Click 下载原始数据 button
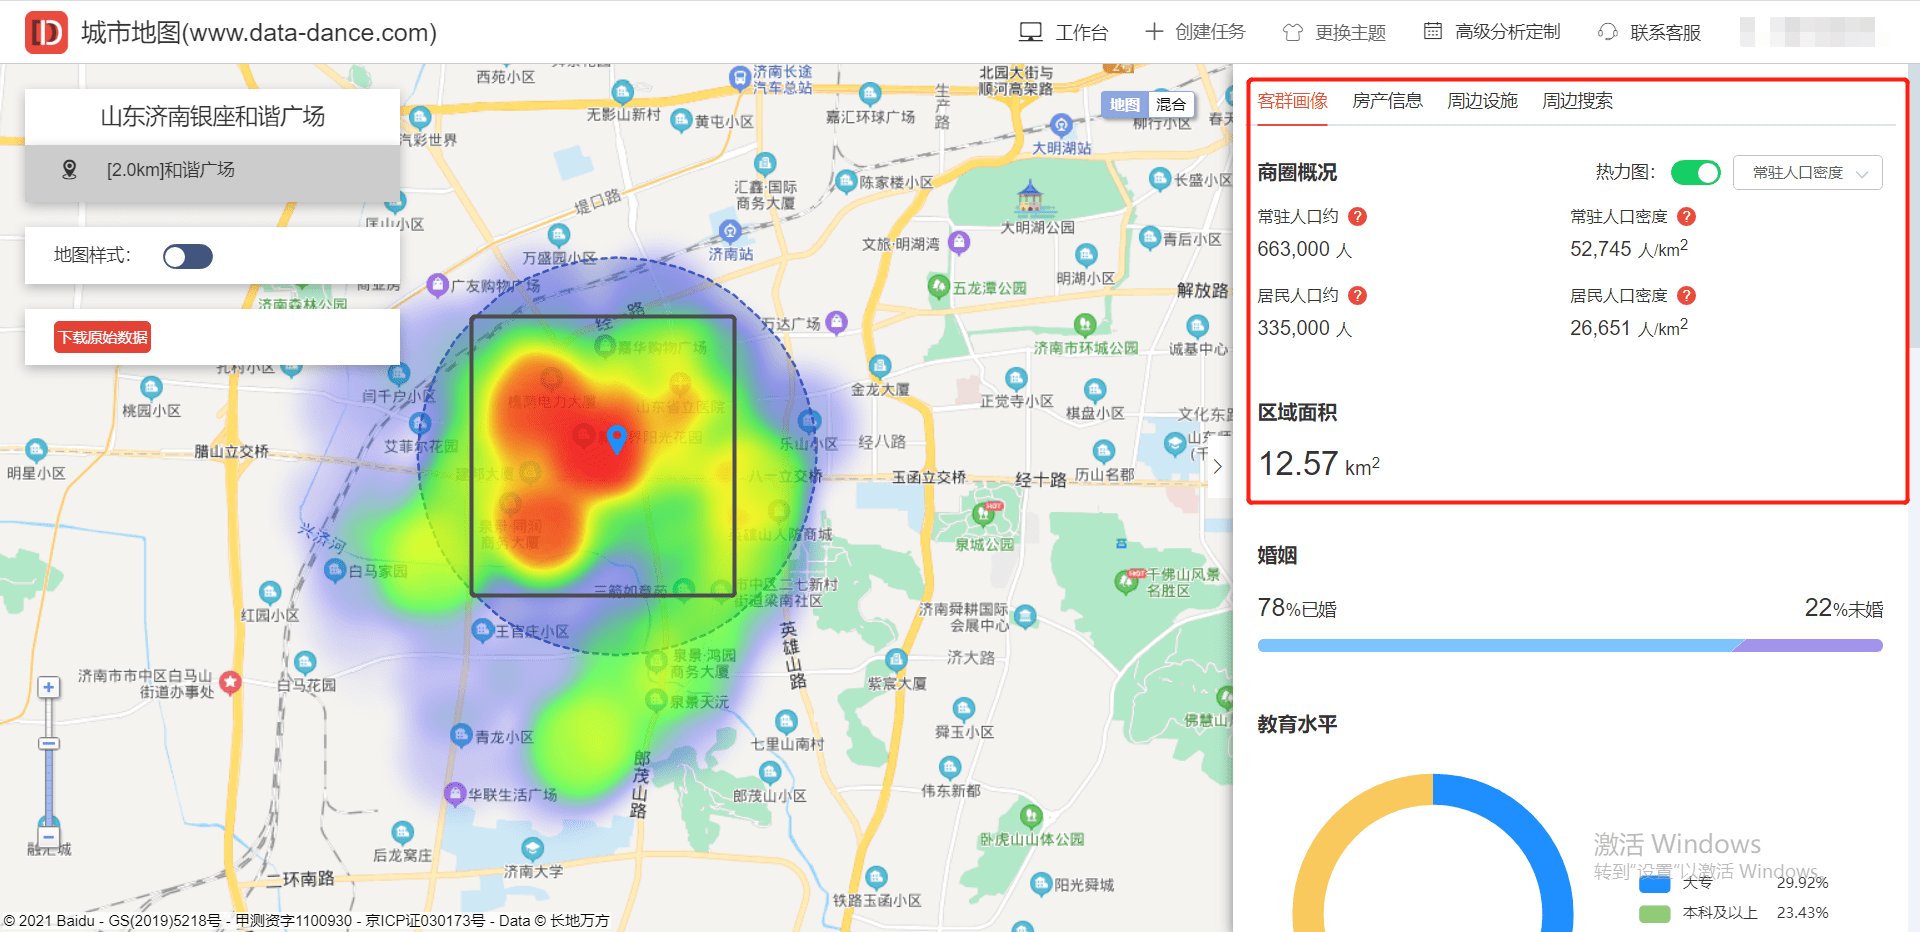This screenshot has width=1920, height=932. point(103,337)
